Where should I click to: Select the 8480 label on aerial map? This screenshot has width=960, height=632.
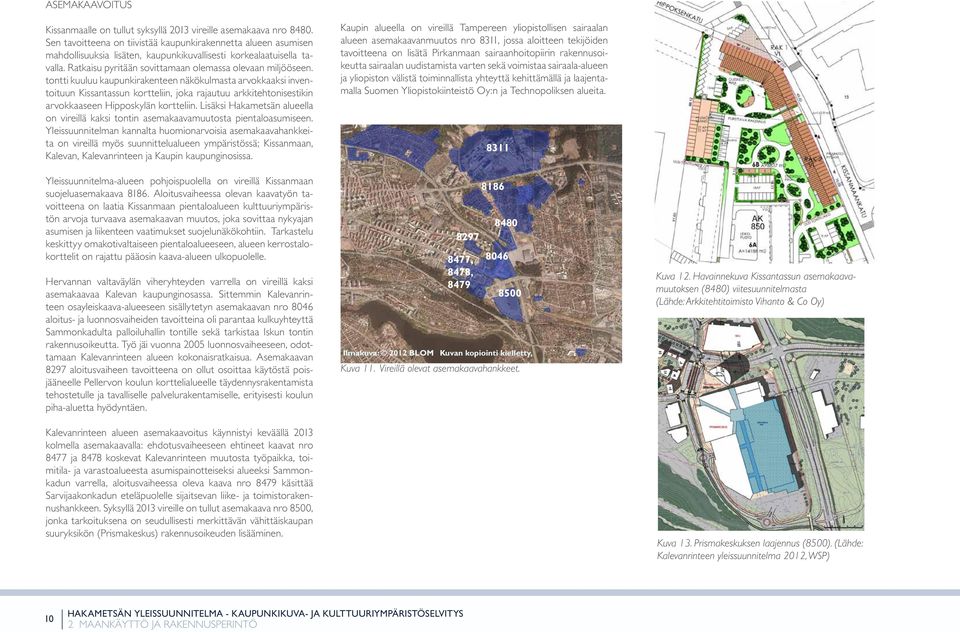click(506, 223)
